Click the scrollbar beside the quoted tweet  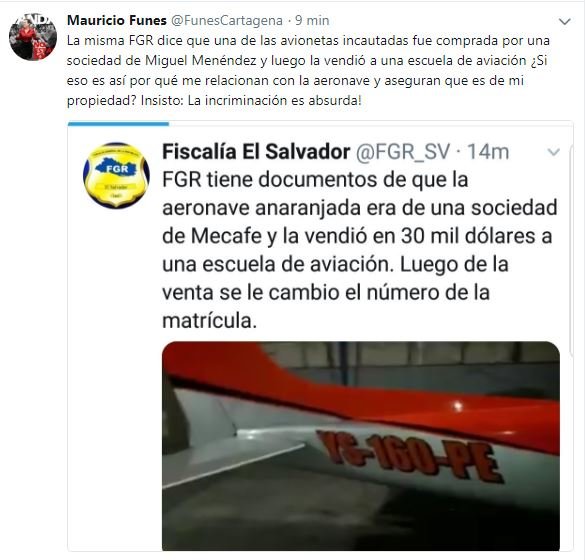tap(571, 250)
